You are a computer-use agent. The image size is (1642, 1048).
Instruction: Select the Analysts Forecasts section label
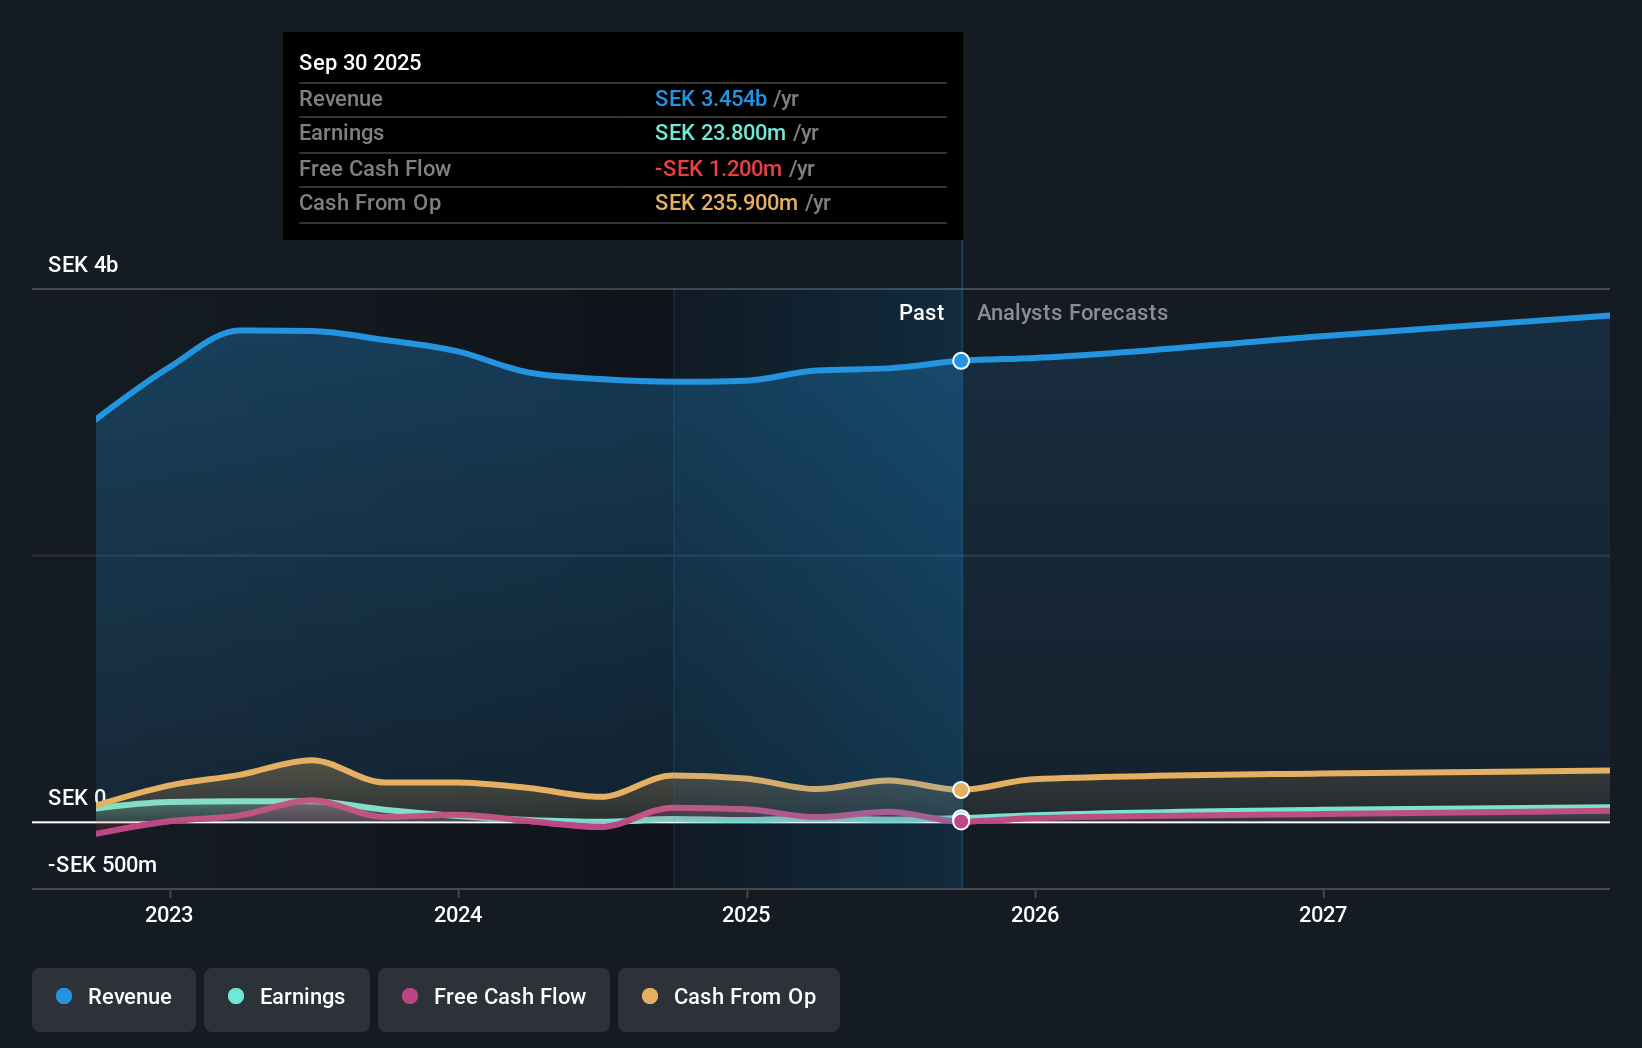click(1072, 312)
